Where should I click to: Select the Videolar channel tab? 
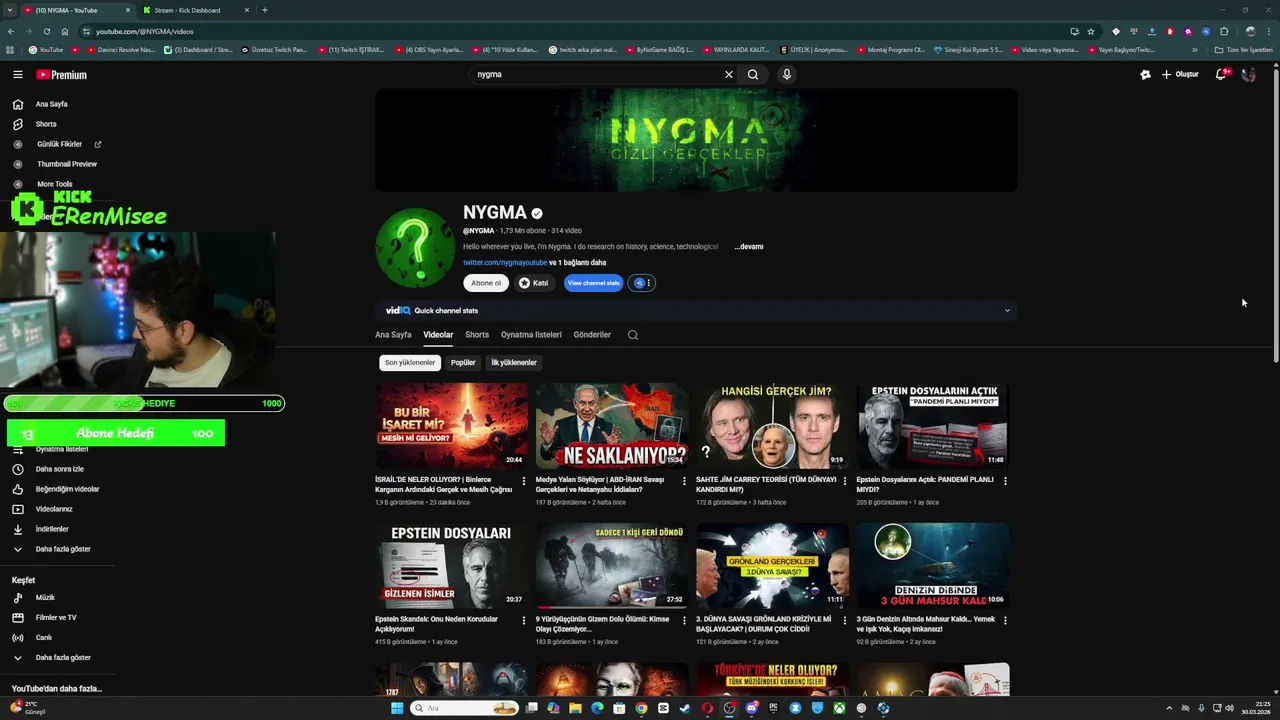coord(438,335)
